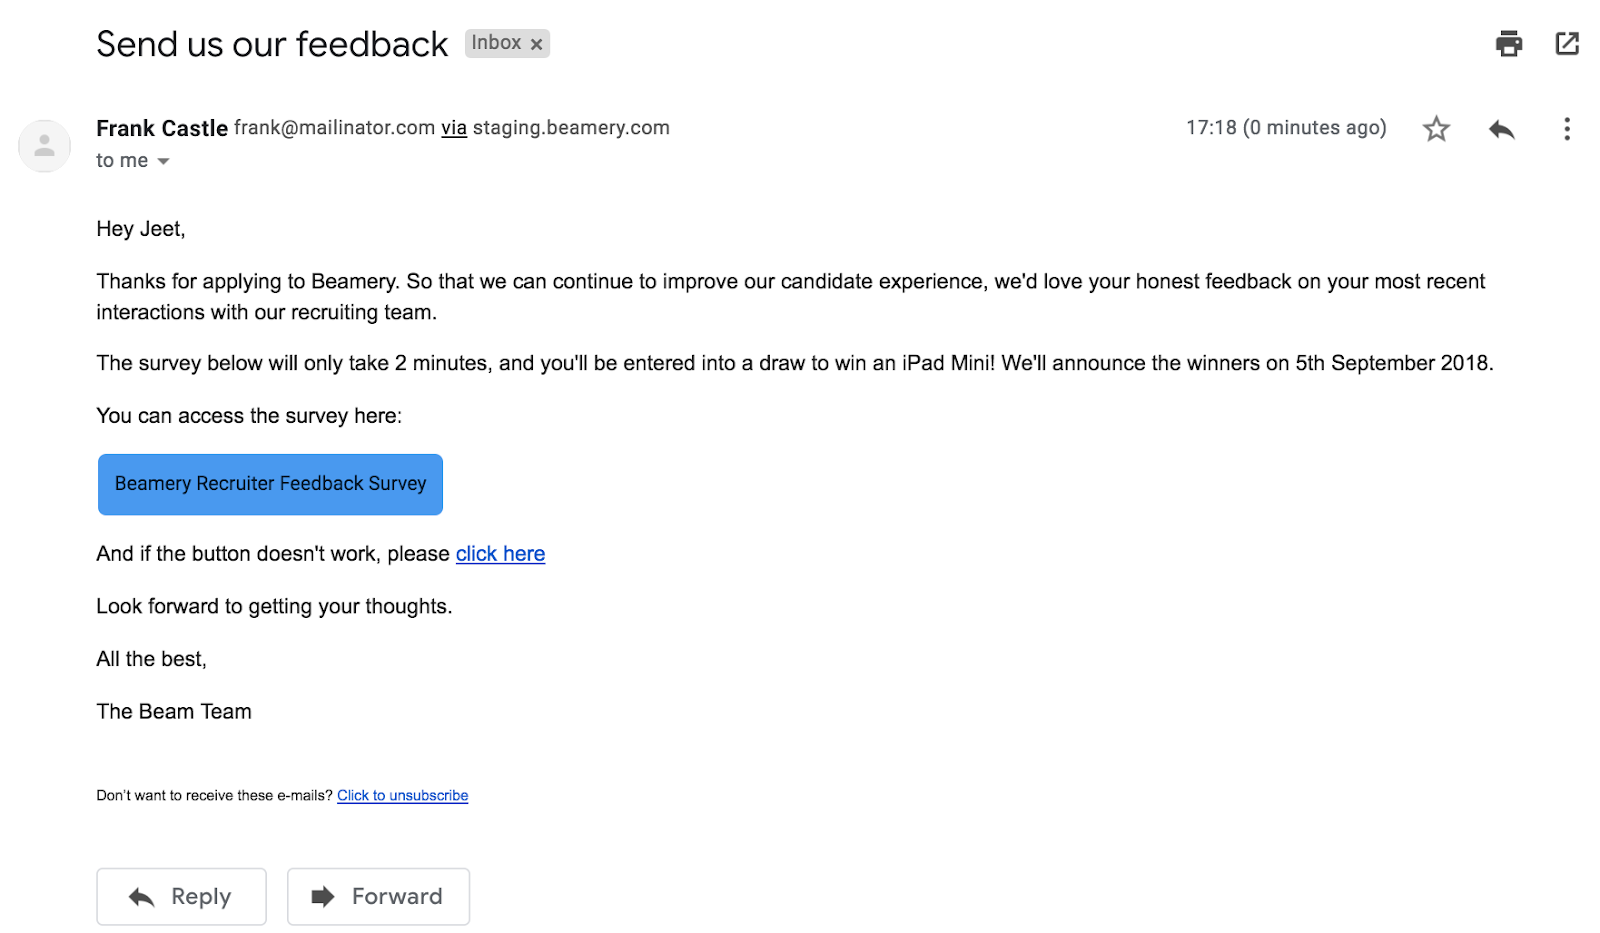The width and height of the screenshot is (1600, 933).
Task: Click the 'Click to unsubscribe' link
Action: click(402, 796)
